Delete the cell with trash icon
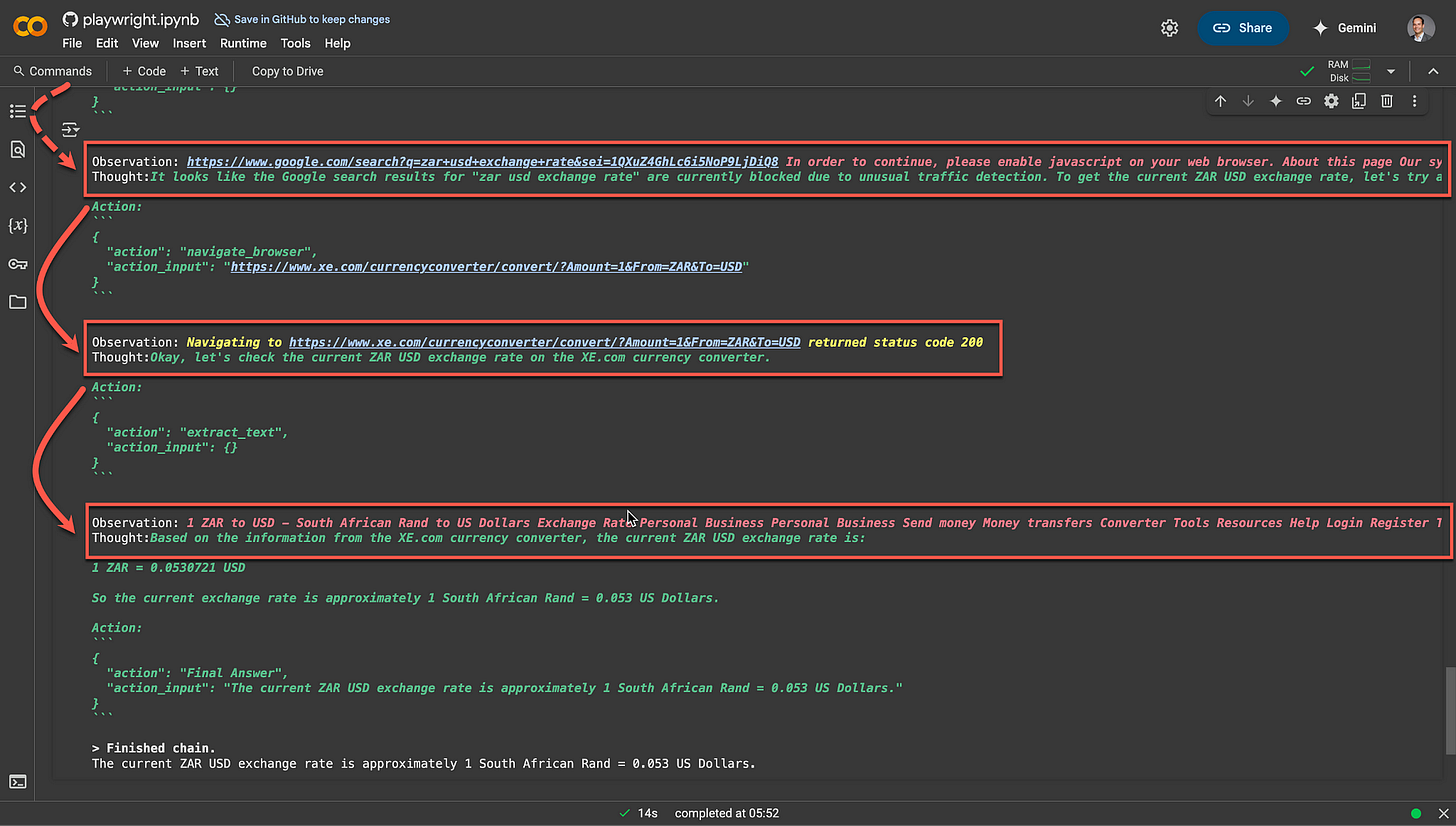Screen dimensions: 1456x826 pyautogui.click(x=1387, y=101)
